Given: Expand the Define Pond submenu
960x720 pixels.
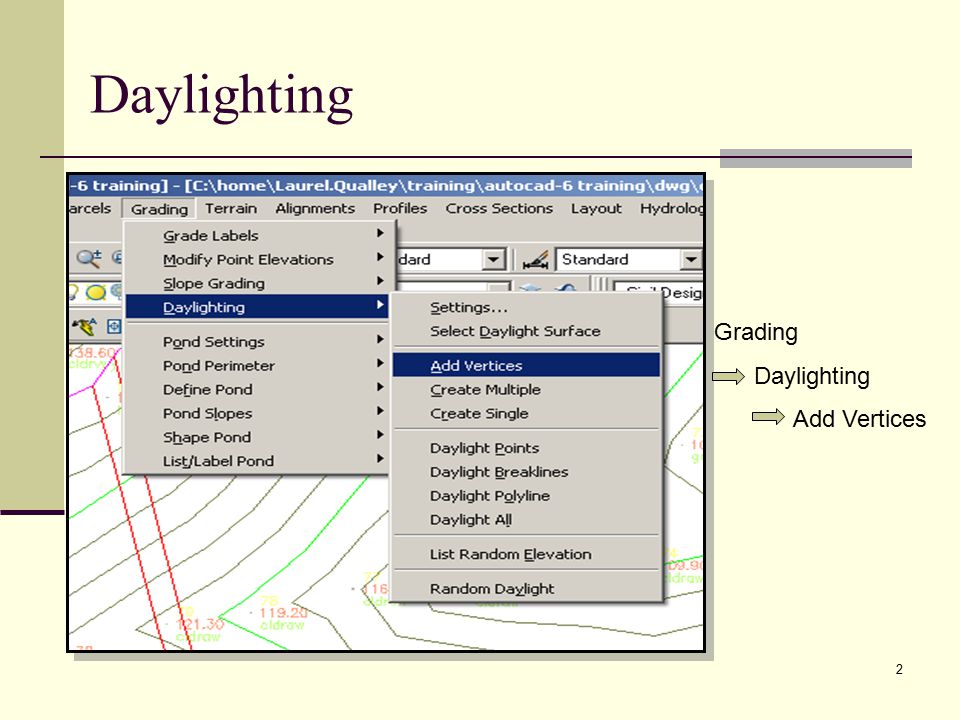Looking at the screenshot, I should pos(257,389).
